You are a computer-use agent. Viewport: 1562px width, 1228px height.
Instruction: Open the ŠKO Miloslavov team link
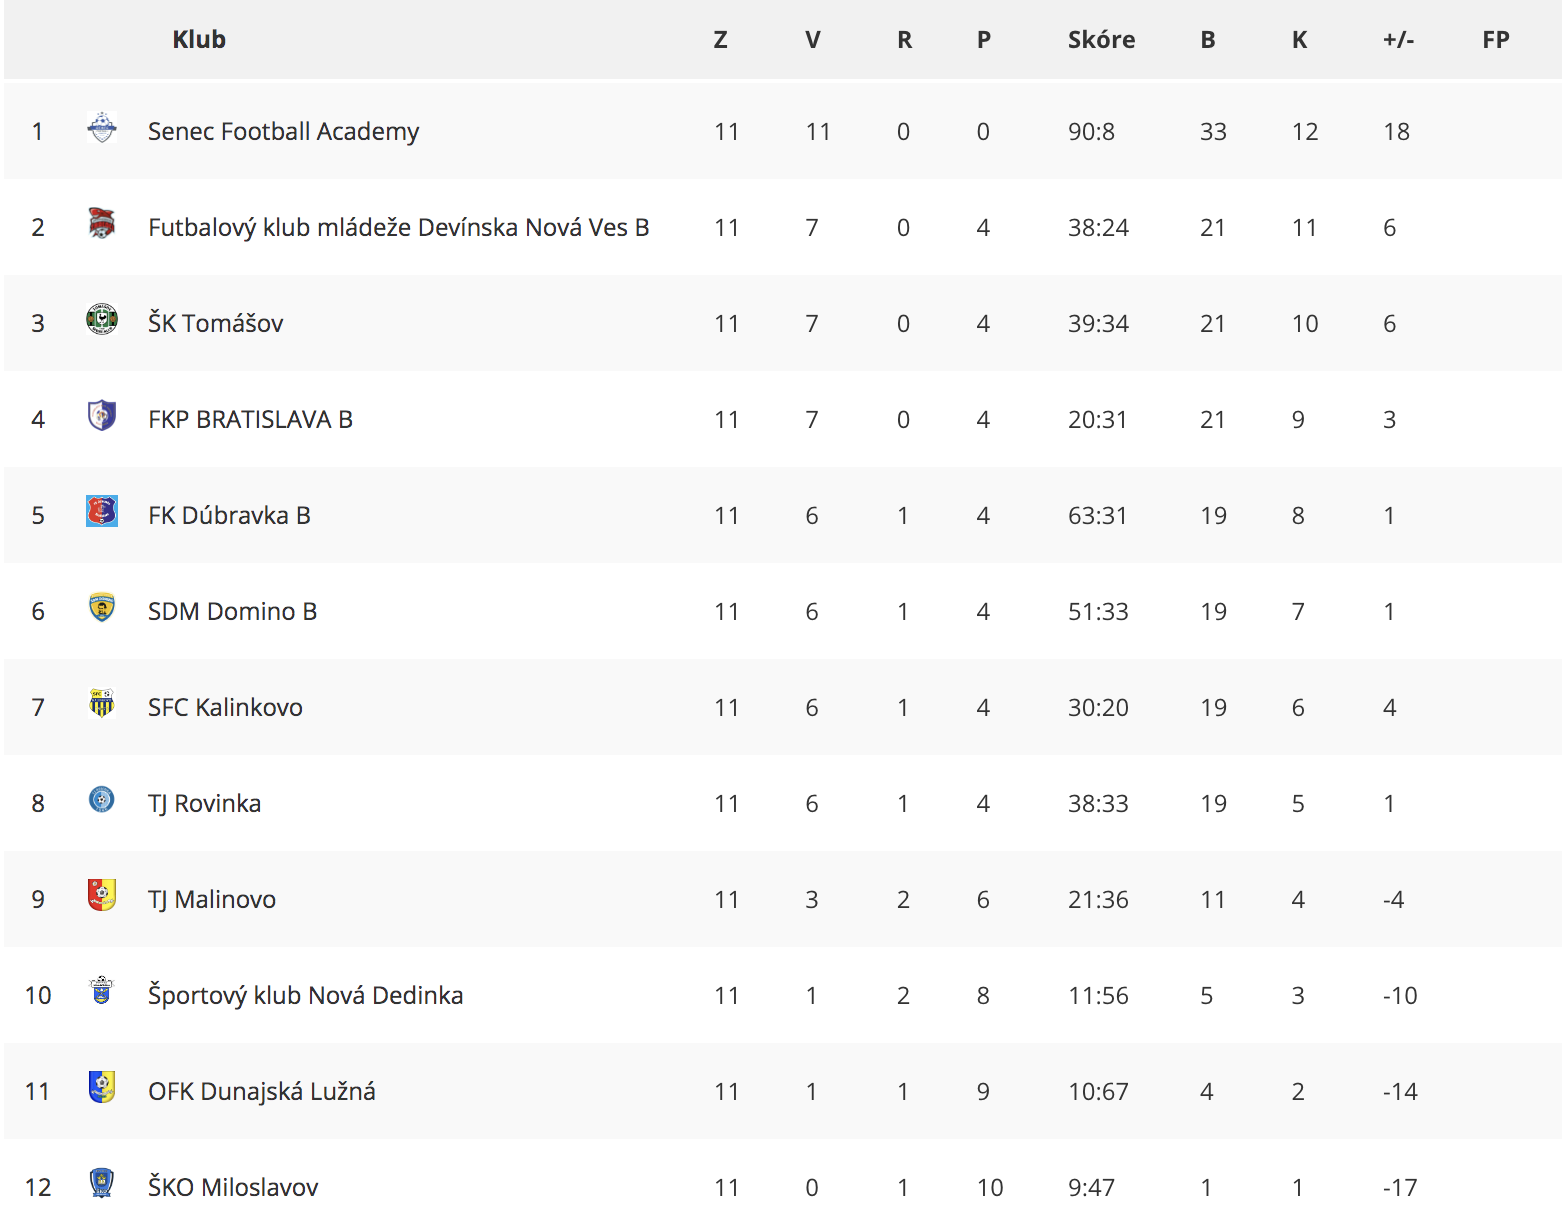click(233, 1187)
